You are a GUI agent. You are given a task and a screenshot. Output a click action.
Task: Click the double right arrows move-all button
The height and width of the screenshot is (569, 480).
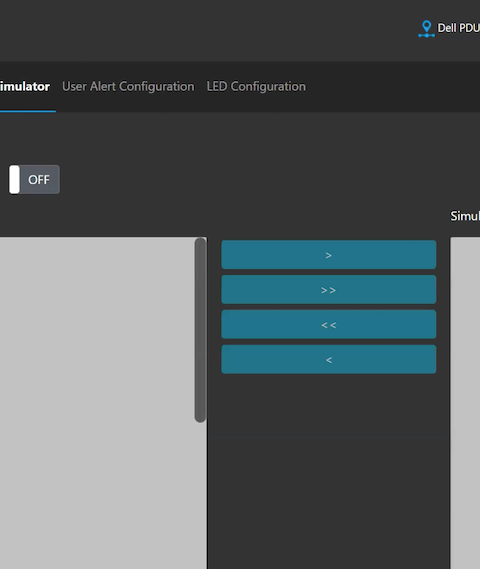pos(329,290)
